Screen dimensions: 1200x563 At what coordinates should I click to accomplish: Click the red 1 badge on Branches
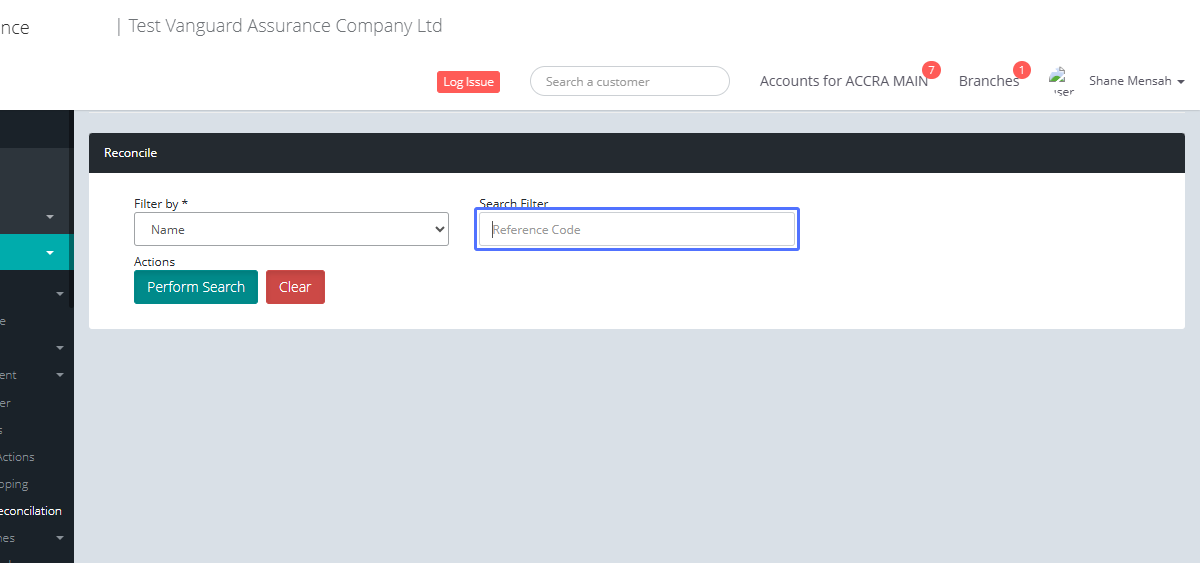click(1021, 70)
